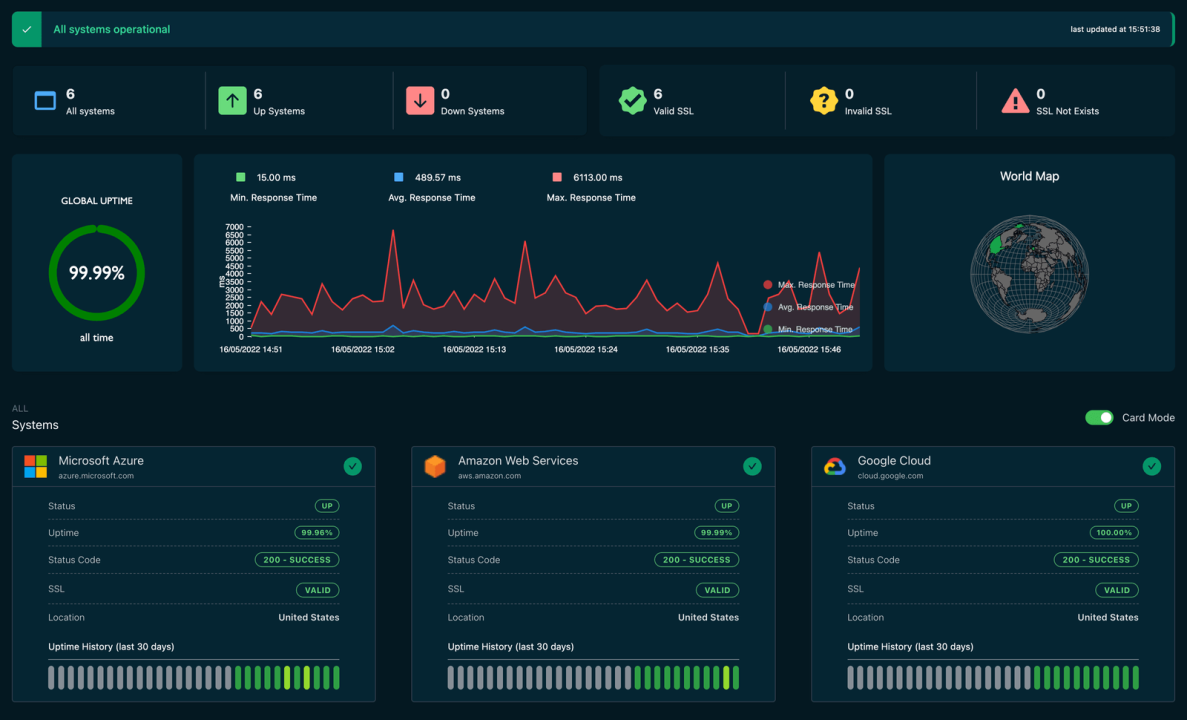Screen dimensions: 1187x720
Task: Click the green Up Systems arrow icon
Action: [x=232, y=101]
